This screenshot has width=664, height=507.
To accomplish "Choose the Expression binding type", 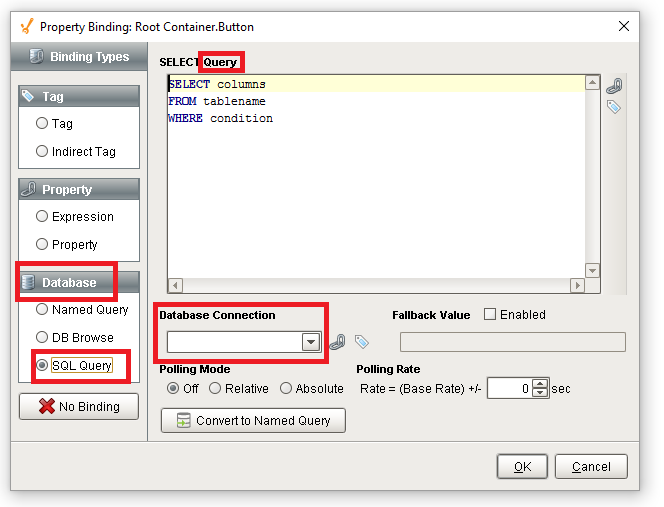I will [x=42, y=216].
